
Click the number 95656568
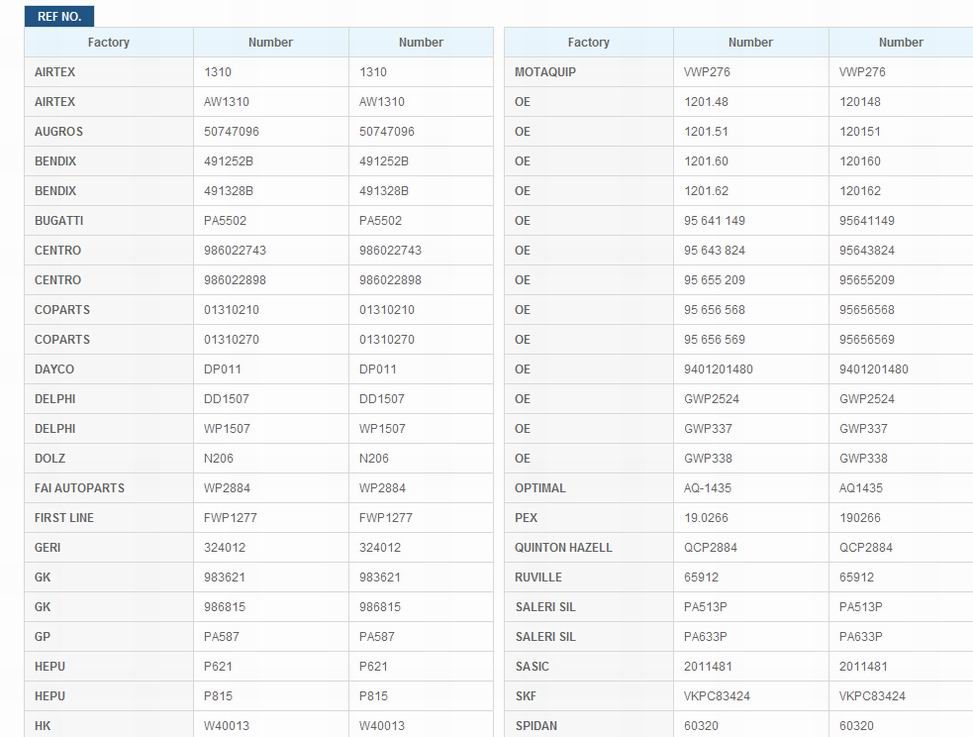point(867,310)
